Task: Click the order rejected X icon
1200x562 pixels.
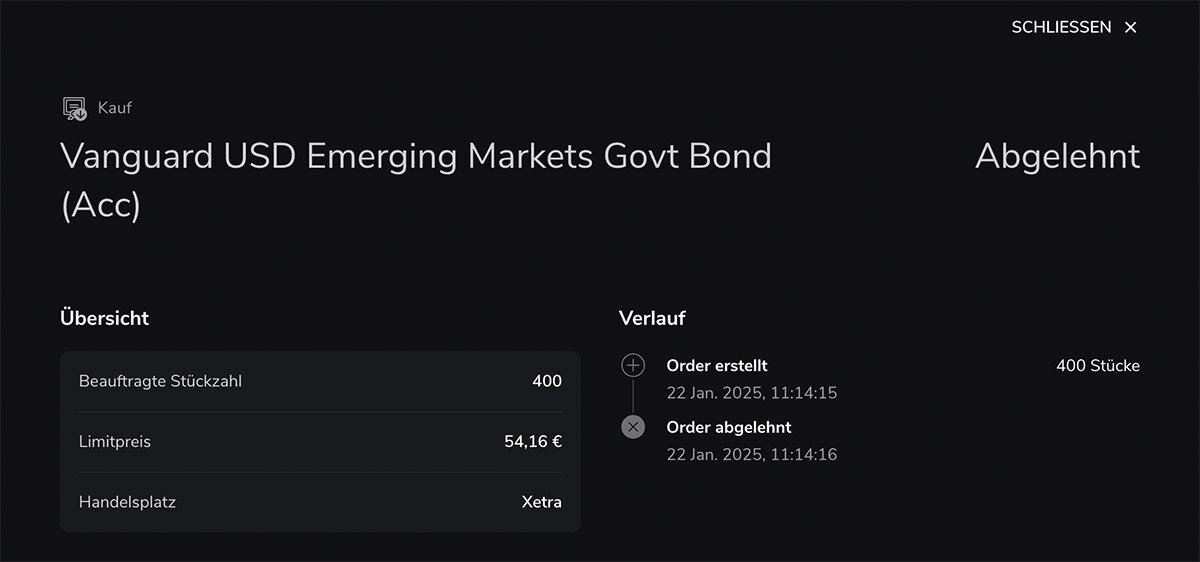Action: point(633,427)
